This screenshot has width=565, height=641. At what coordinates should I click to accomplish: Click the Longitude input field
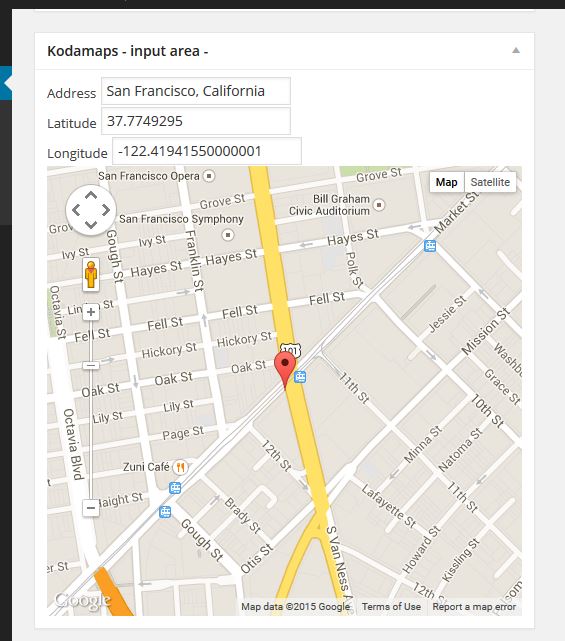(207, 151)
